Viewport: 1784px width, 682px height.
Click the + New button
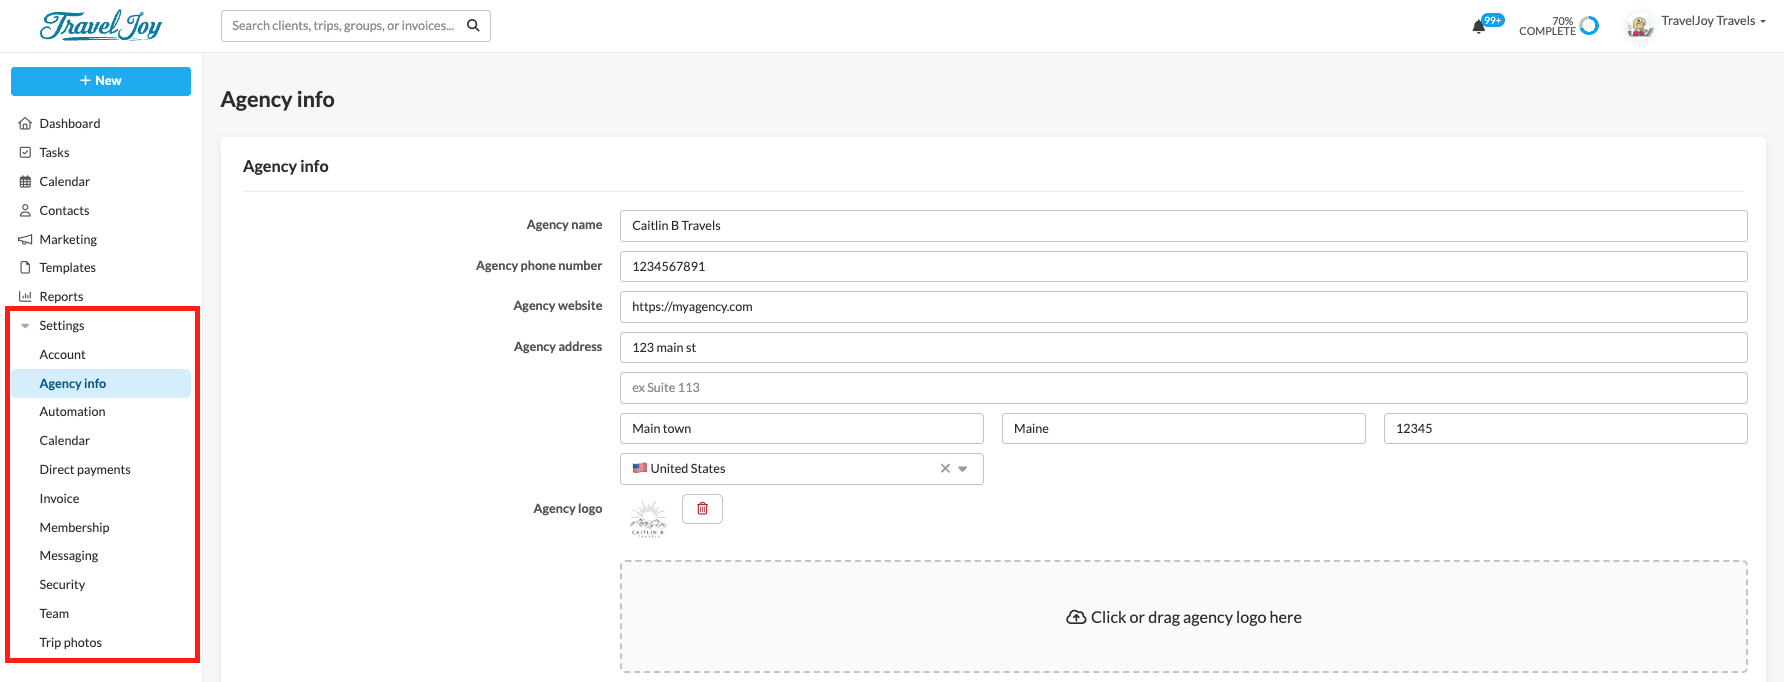[101, 81]
